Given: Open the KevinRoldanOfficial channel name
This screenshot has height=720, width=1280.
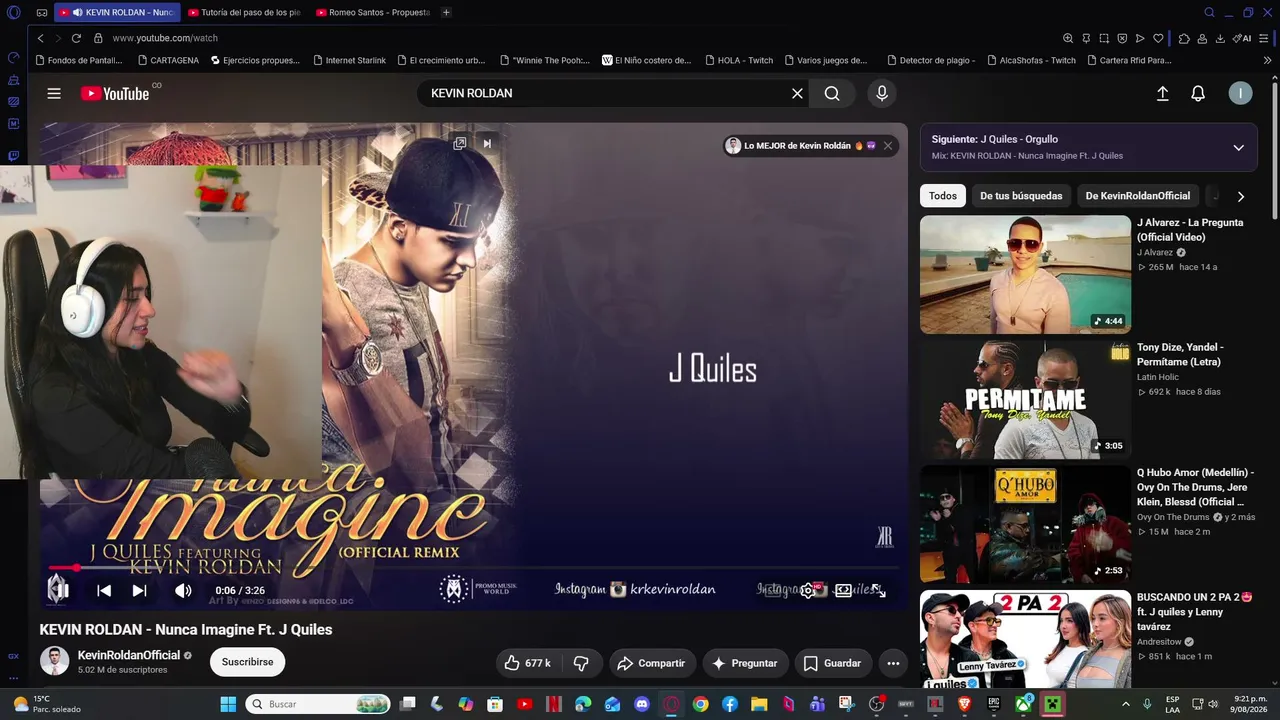Looking at the screenshot, I should click(129, 655).
